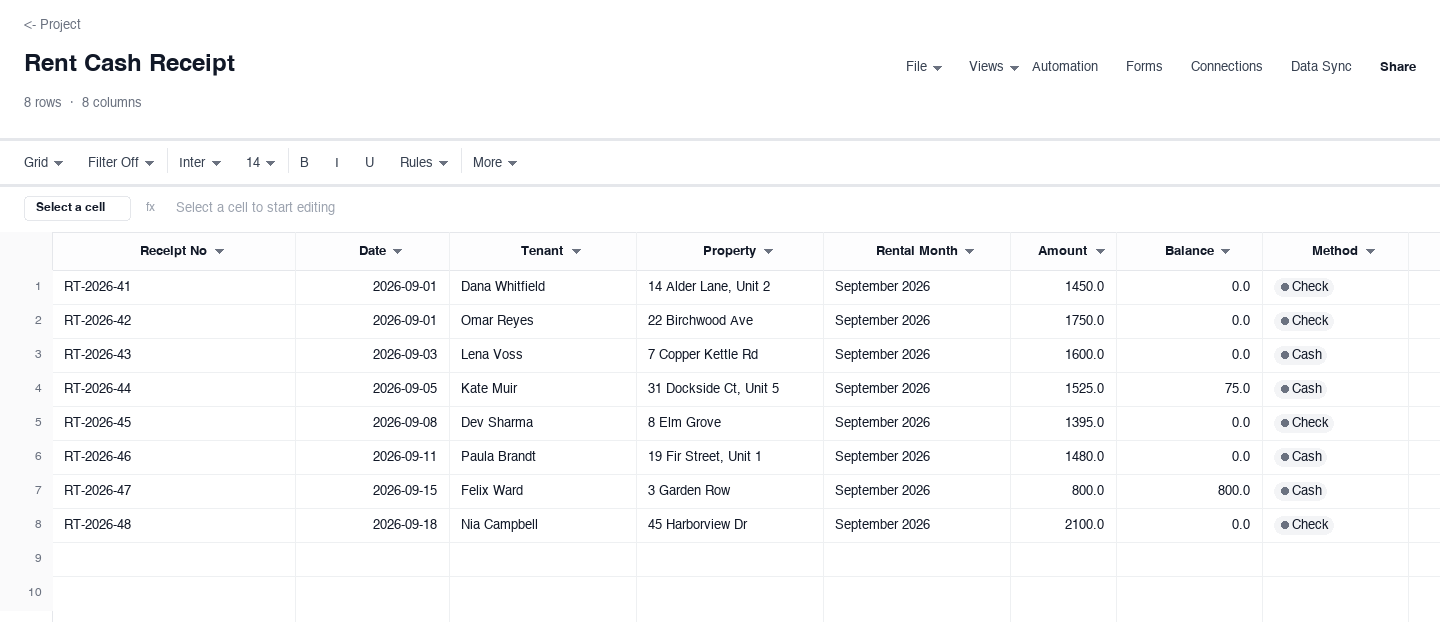Open the Inter font dropdown

click(x=200, y=163)
